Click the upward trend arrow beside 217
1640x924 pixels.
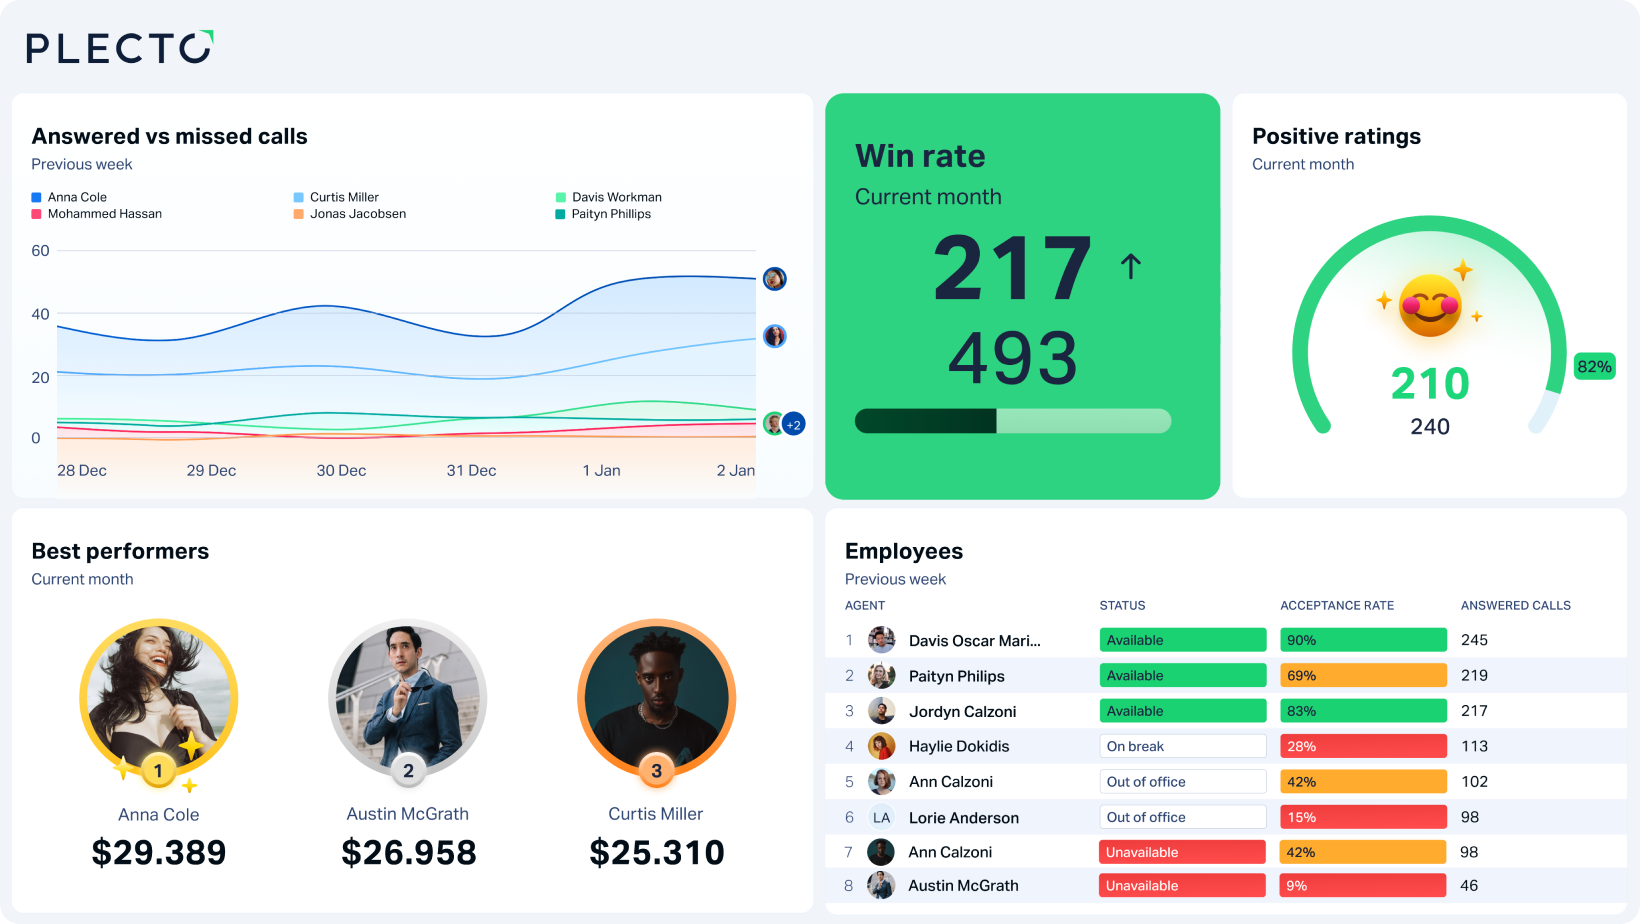(x=1130, y=264)
